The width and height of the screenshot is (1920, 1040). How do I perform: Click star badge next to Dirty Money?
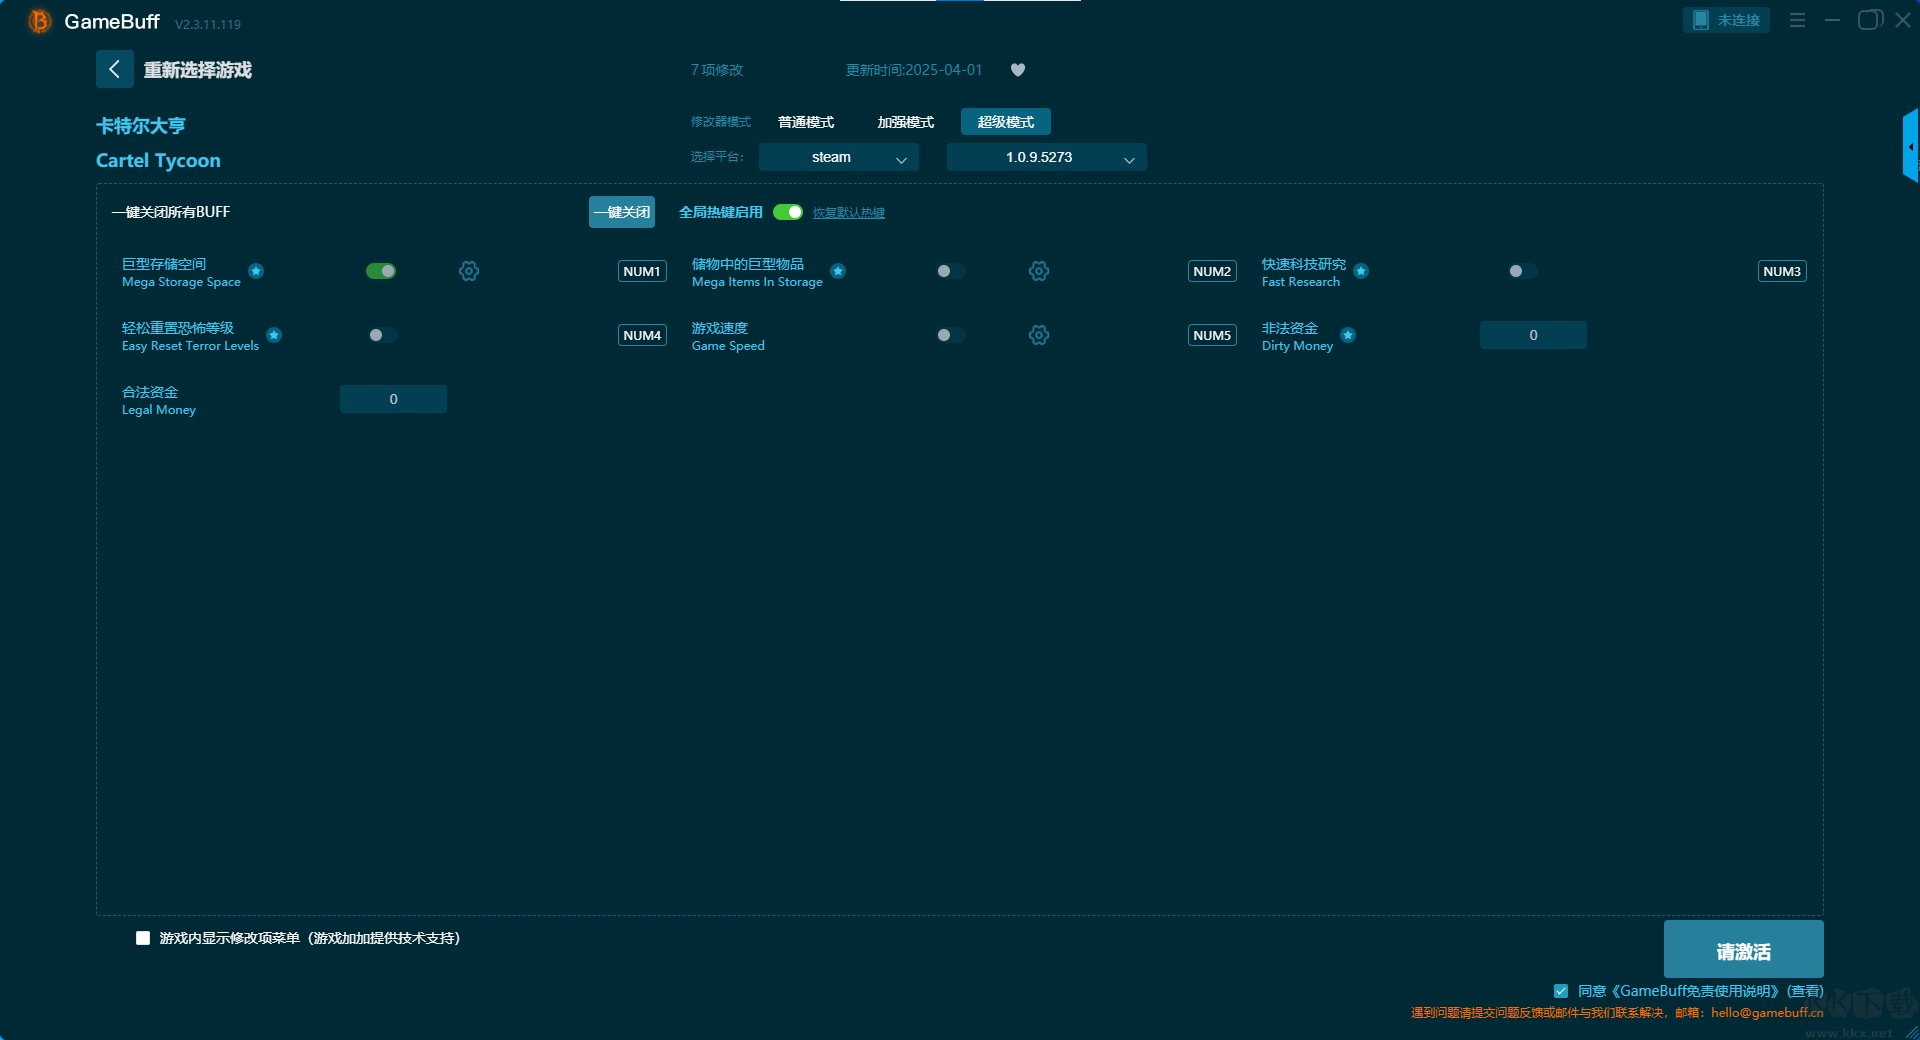click(x=1348, y=335)
